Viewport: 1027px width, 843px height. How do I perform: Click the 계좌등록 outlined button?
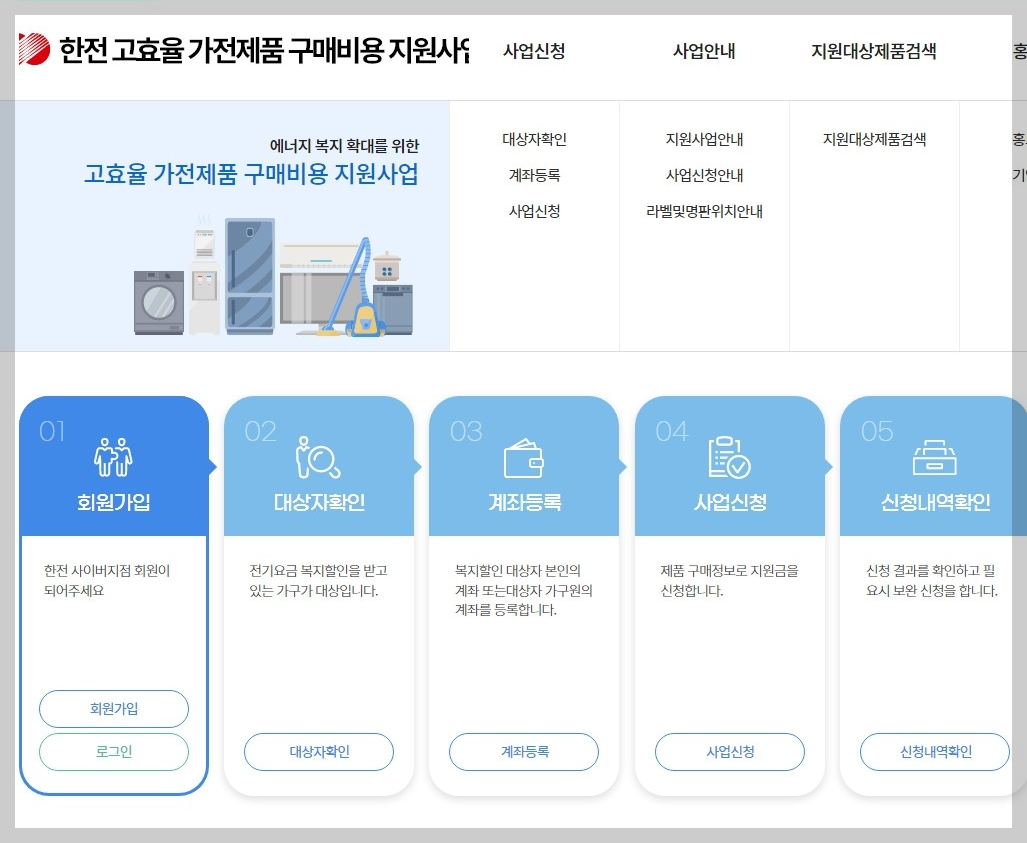click(x=524, y=752)
